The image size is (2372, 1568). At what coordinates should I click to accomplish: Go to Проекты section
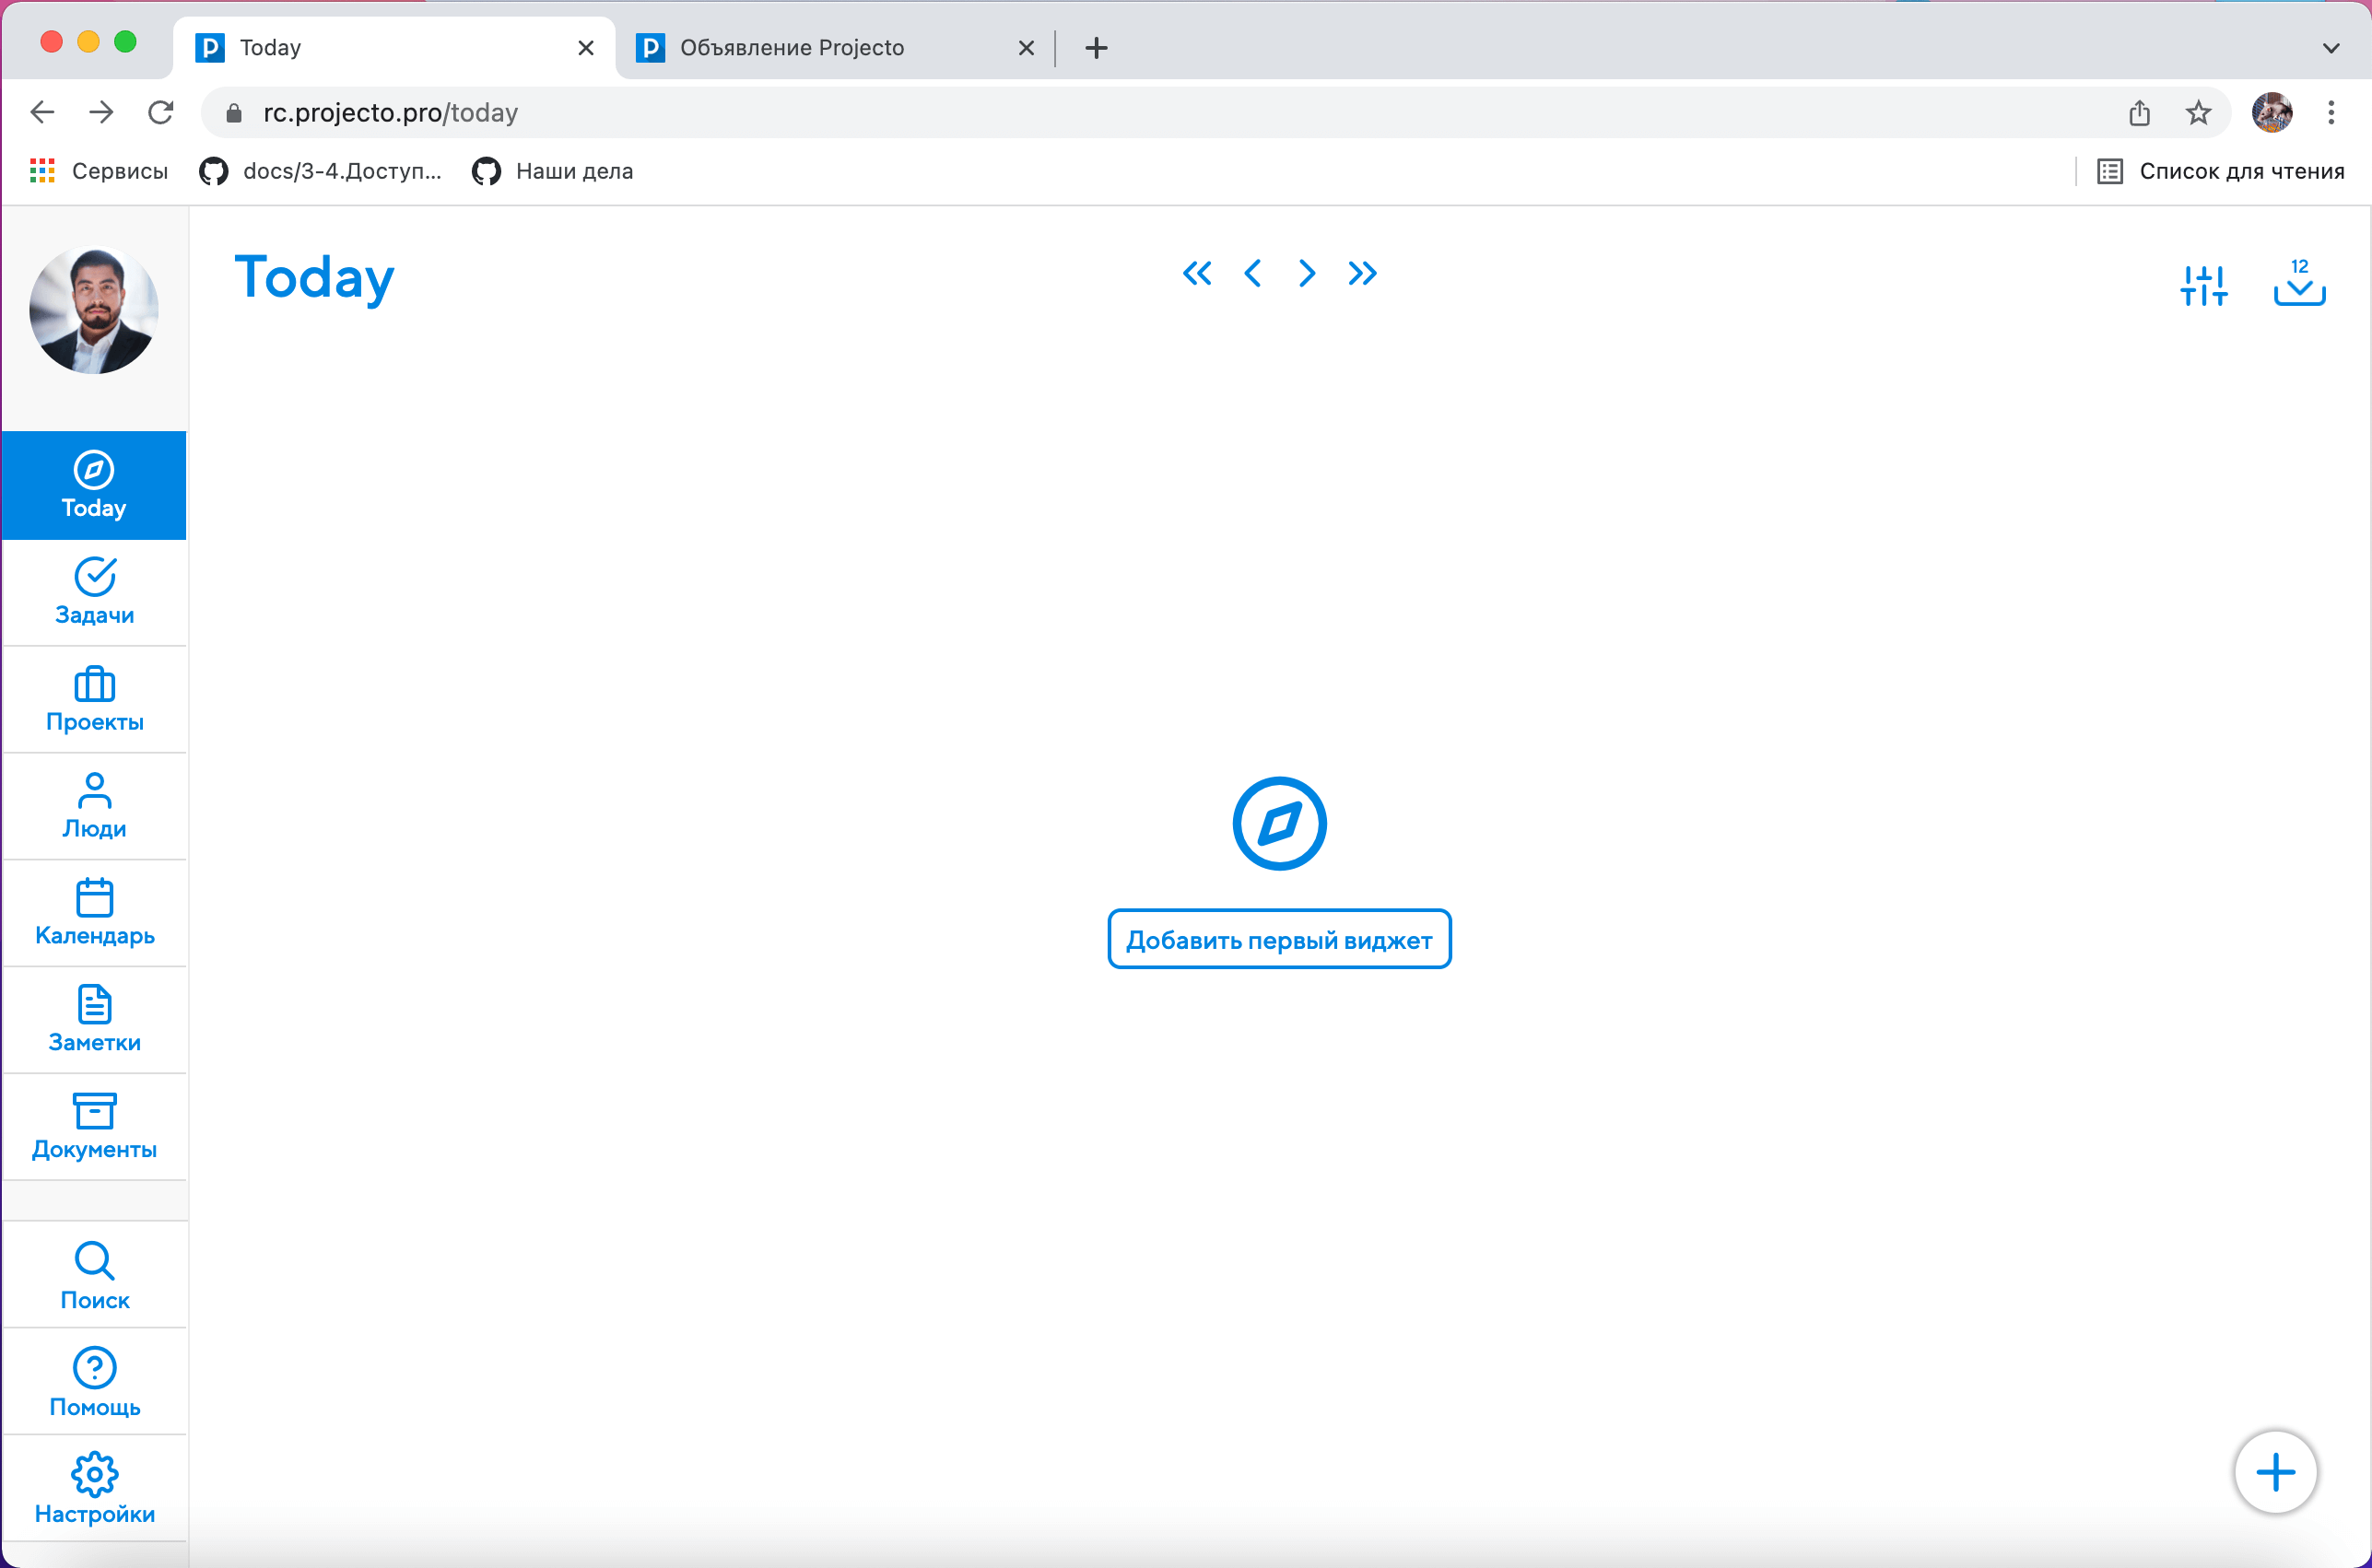(x=94, y=699)
